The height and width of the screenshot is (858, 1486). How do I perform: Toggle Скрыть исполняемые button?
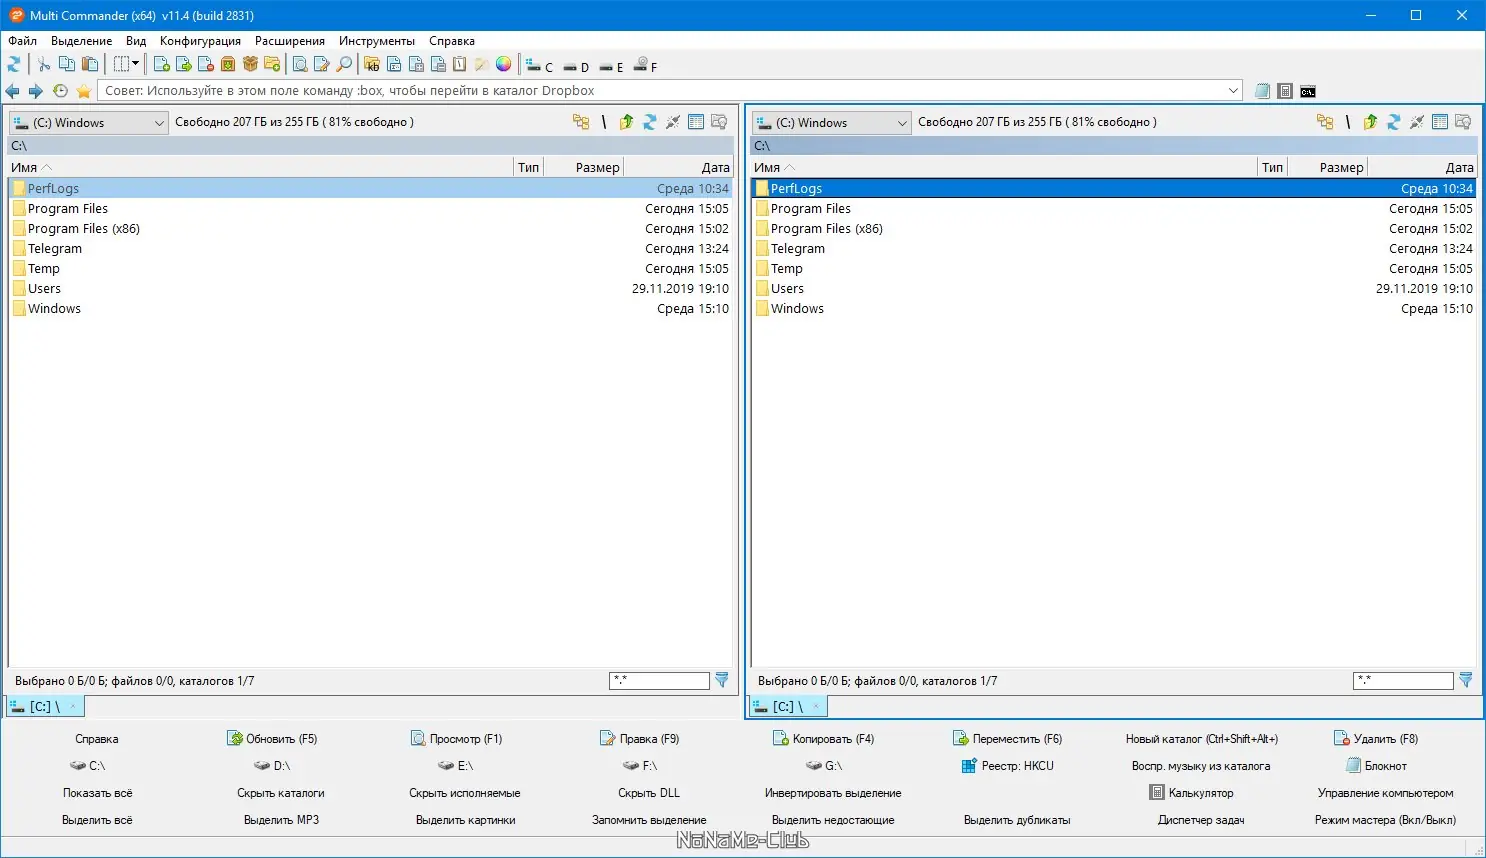pos(465,793)
